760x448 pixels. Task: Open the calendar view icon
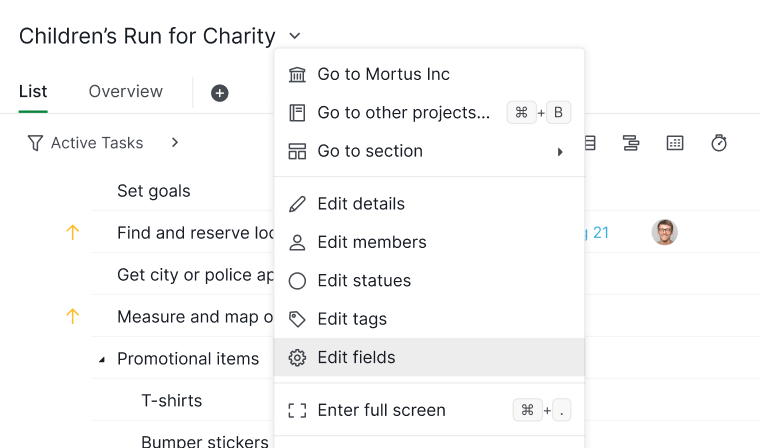click(x=675, y=143)
